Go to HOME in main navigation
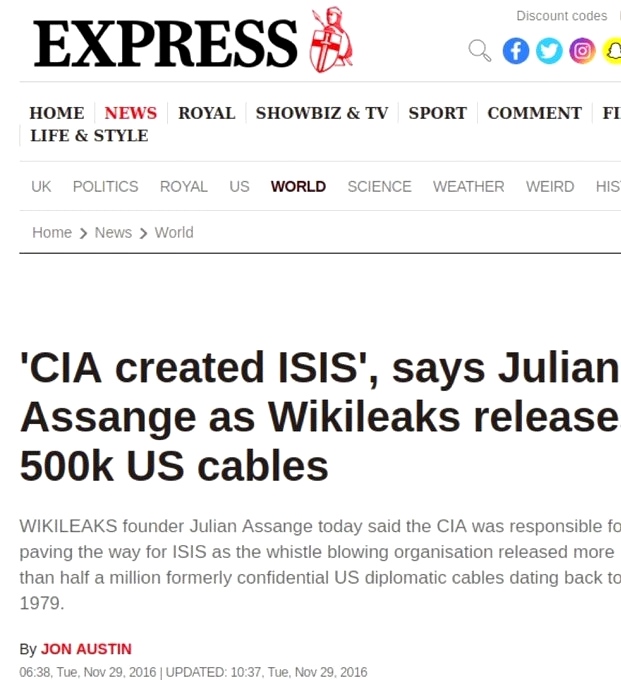 click(57, 113)
